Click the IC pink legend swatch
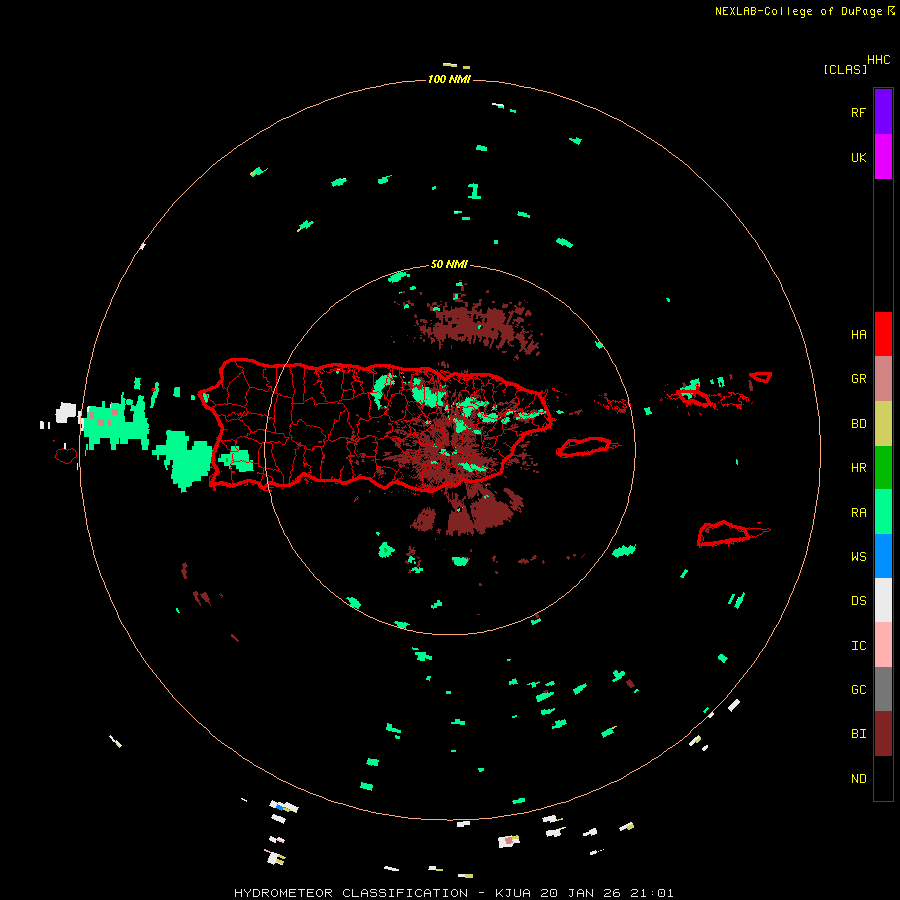 click(x=883, y=645)
